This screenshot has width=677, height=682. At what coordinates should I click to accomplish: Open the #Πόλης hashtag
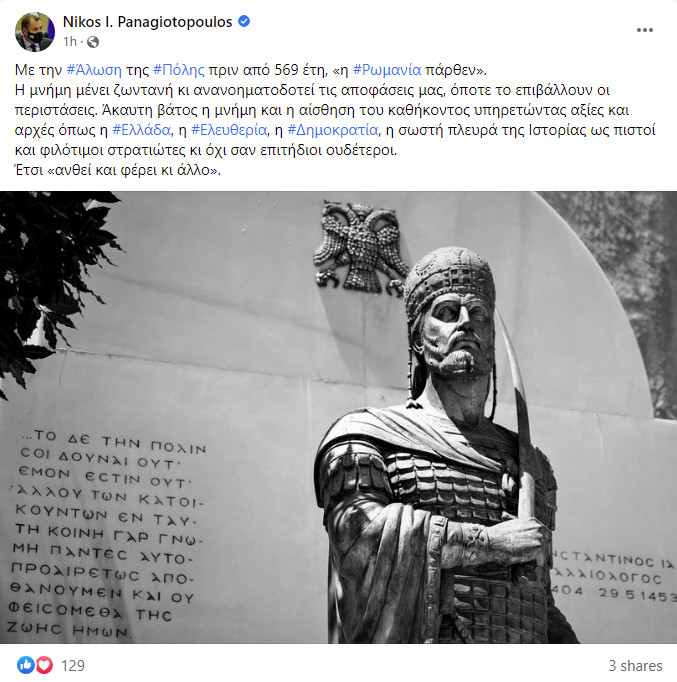pyautogui.click(x=179, y=70)
